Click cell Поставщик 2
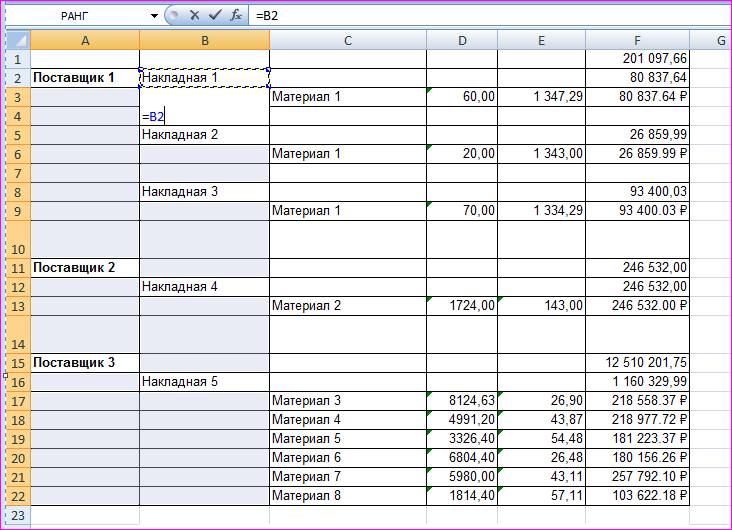Image resolution: width=732 pixels, height=530 pixels. point(85,268)
